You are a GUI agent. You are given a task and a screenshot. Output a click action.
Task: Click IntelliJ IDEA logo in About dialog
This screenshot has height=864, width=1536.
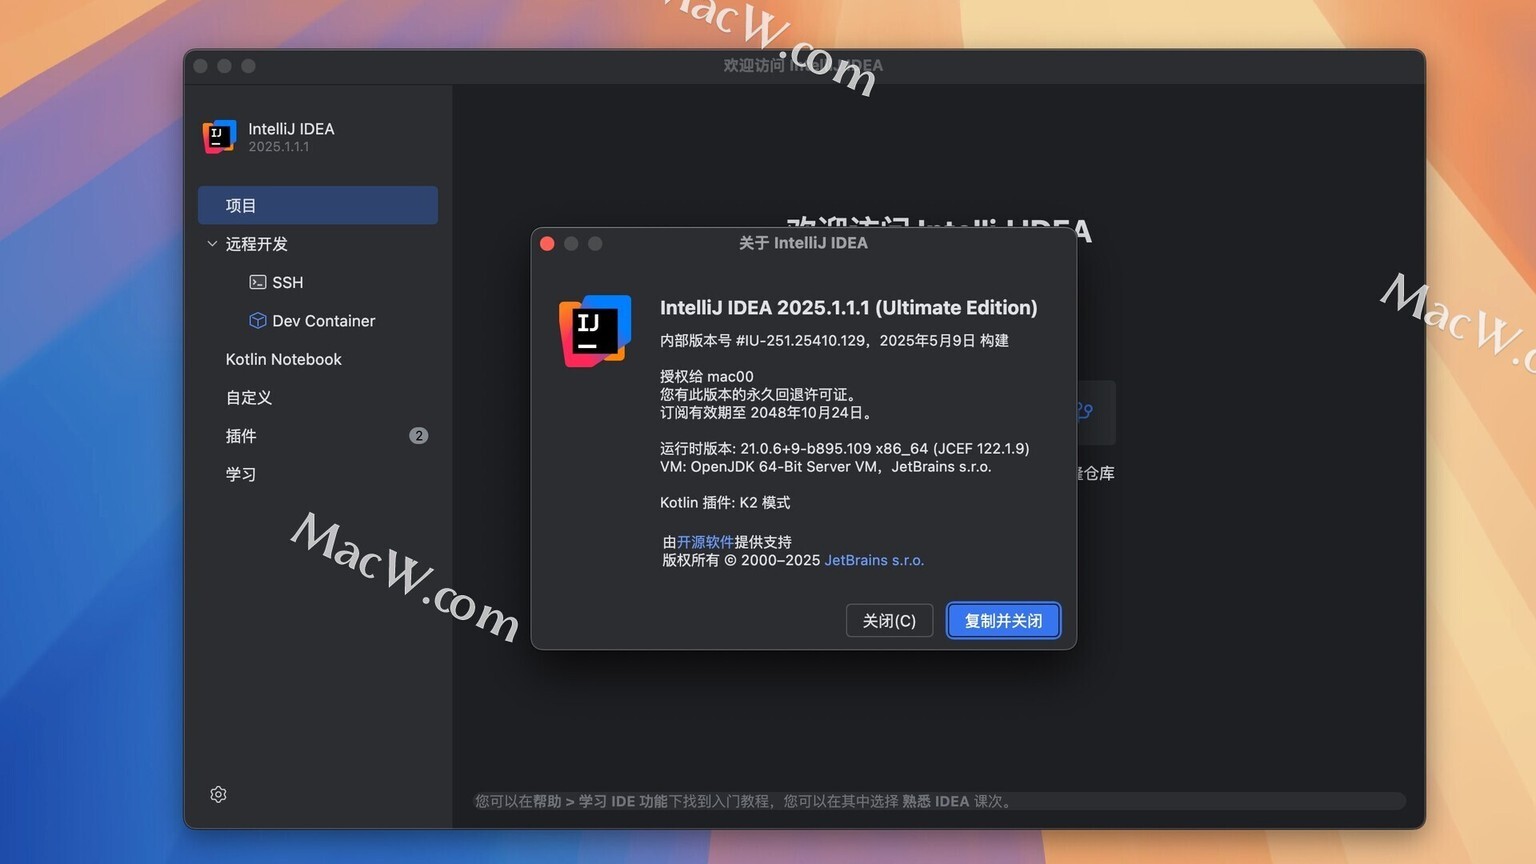coord(595,331)
